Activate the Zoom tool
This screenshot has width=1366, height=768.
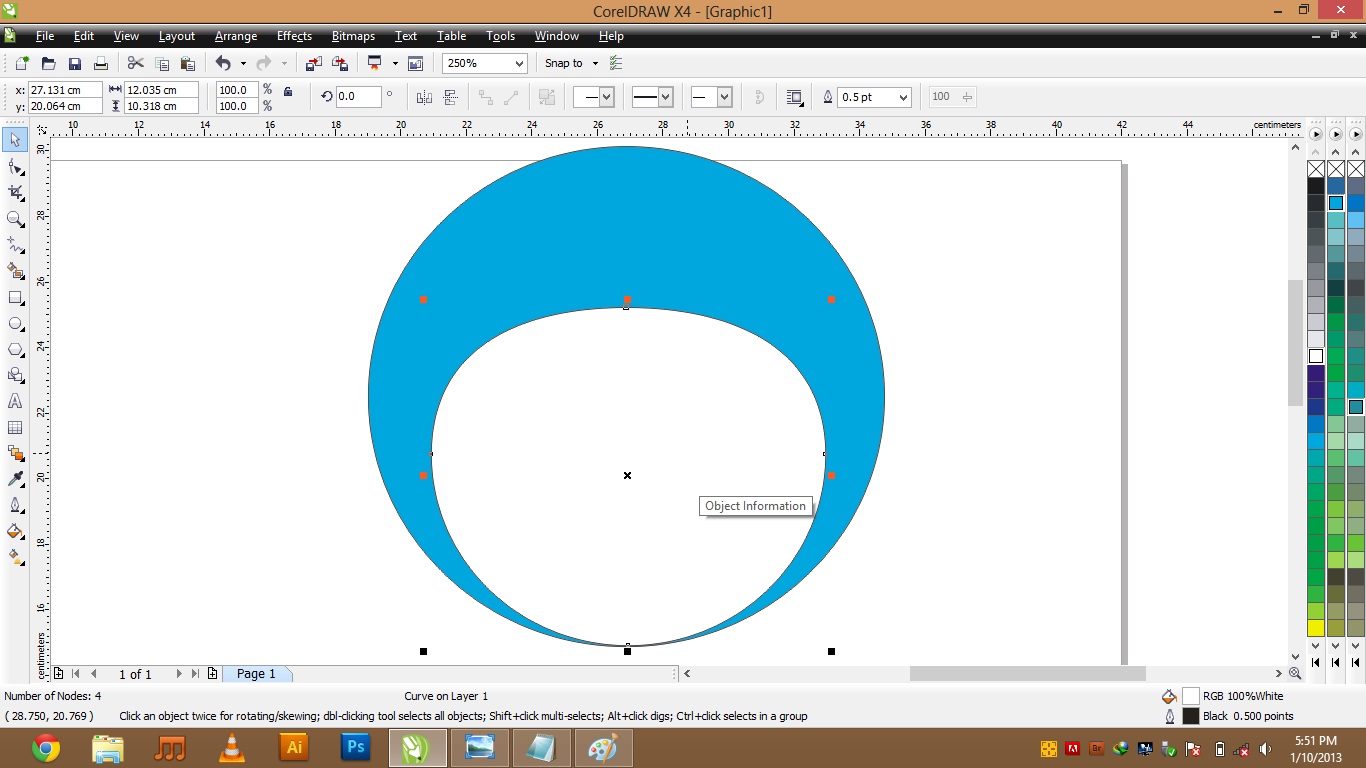[x=15, y=219]
